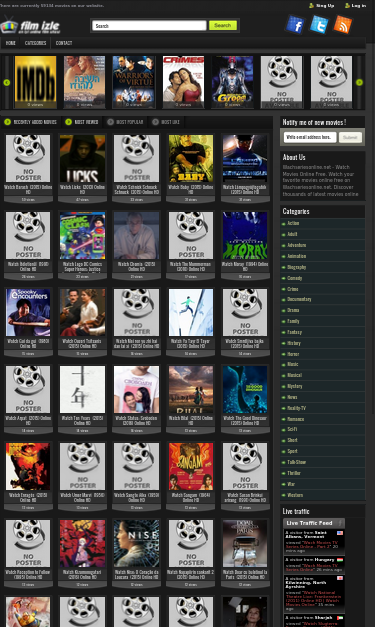Viewport: 375px width, 627px height.
Task: Open The Good Dinosaur movie poster
Action: (245, 389)
